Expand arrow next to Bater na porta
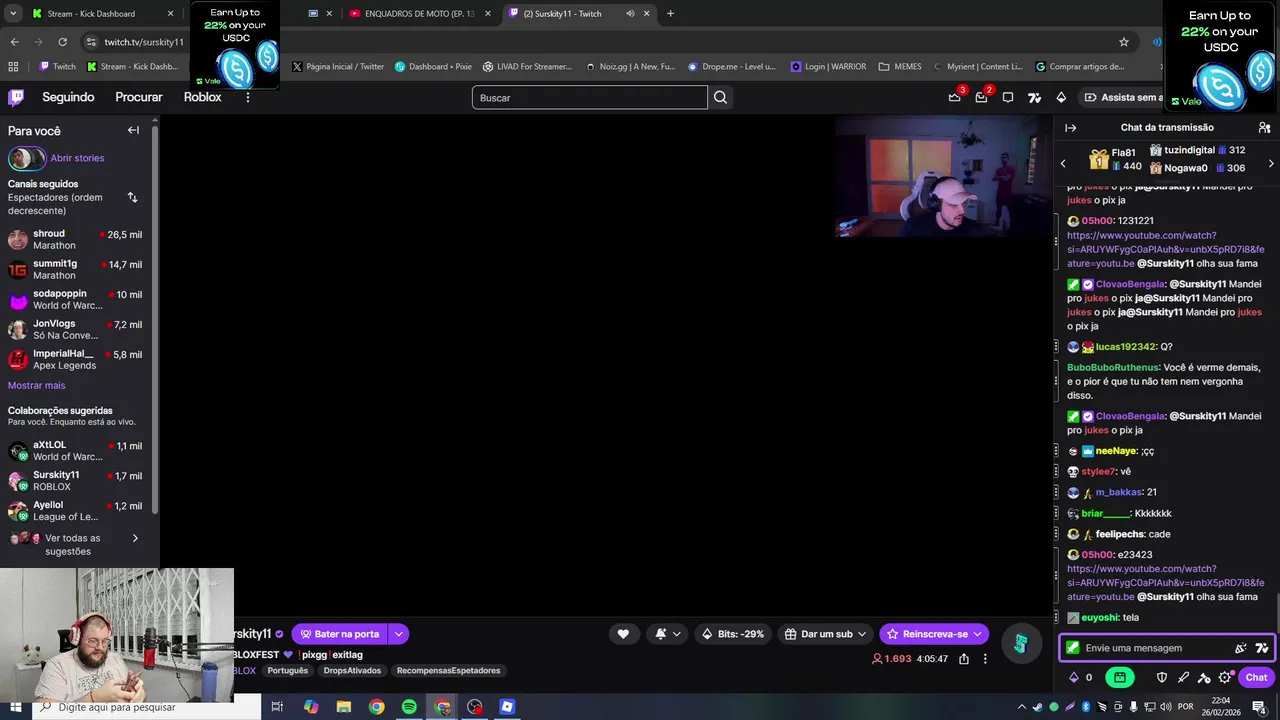 (x=399, y=634)
